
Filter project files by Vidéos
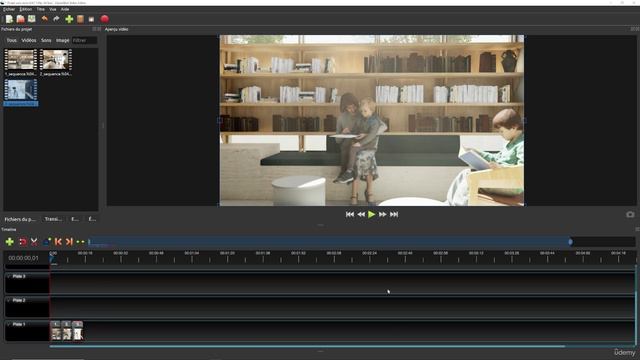(x=29, y=40)
